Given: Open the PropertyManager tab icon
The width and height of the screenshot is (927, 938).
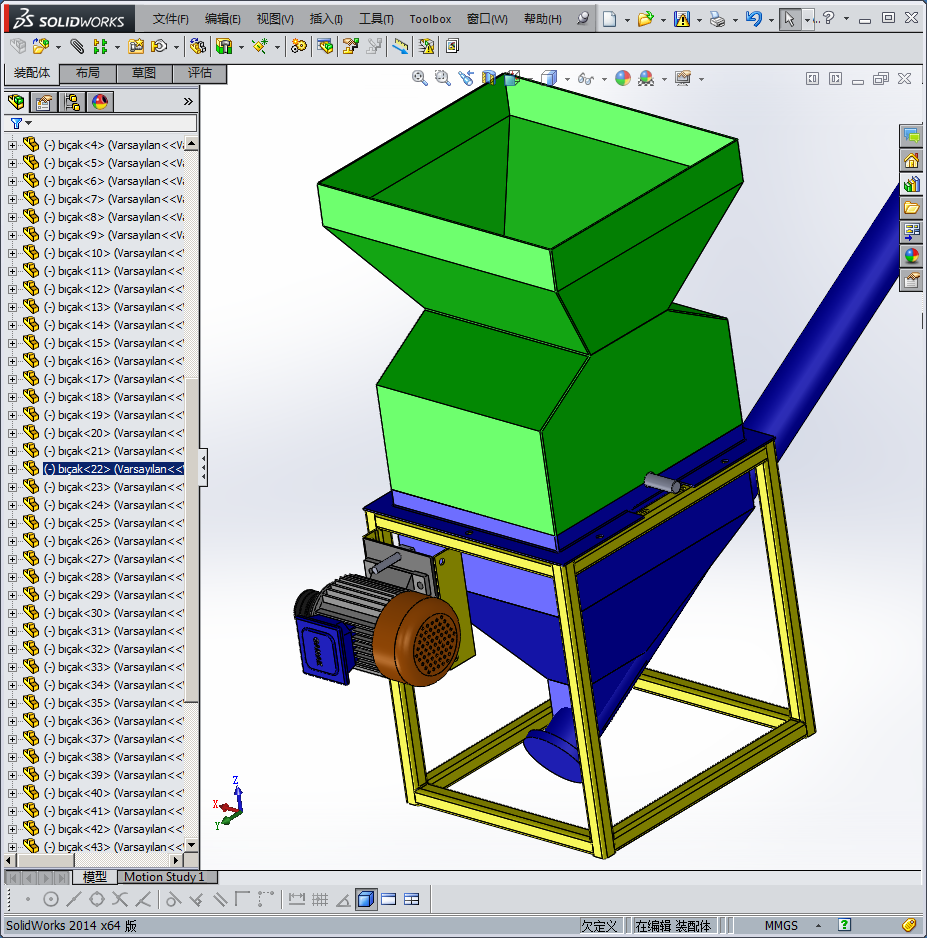Looking at the screenshot, I should tap(44, 102).
